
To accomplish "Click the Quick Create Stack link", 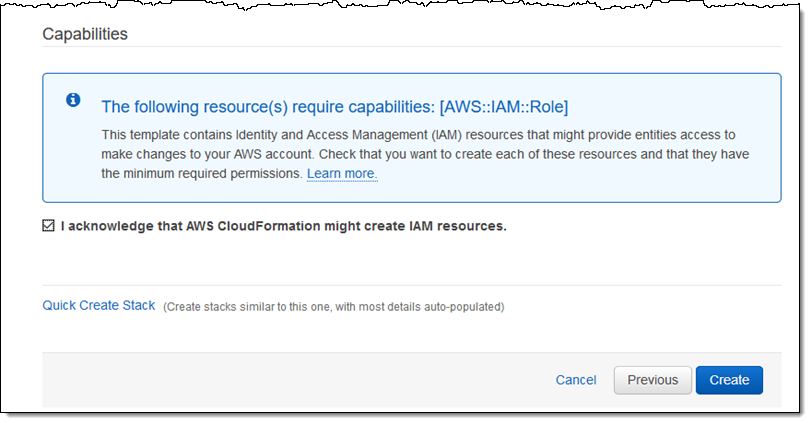I will click(x=98, y=305).
